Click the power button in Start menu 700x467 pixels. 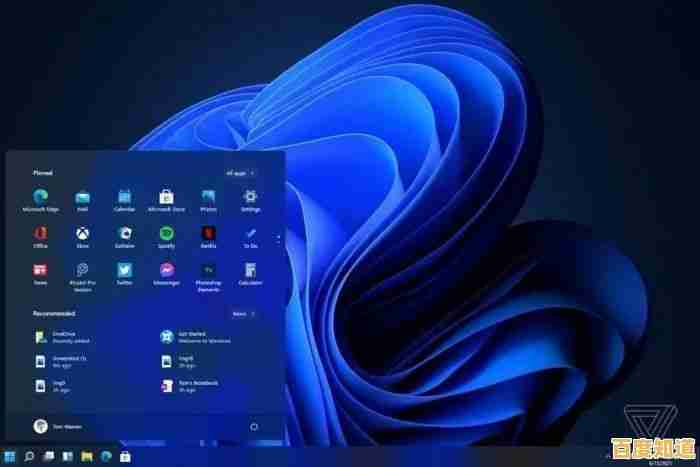click(x=254, y=426)
